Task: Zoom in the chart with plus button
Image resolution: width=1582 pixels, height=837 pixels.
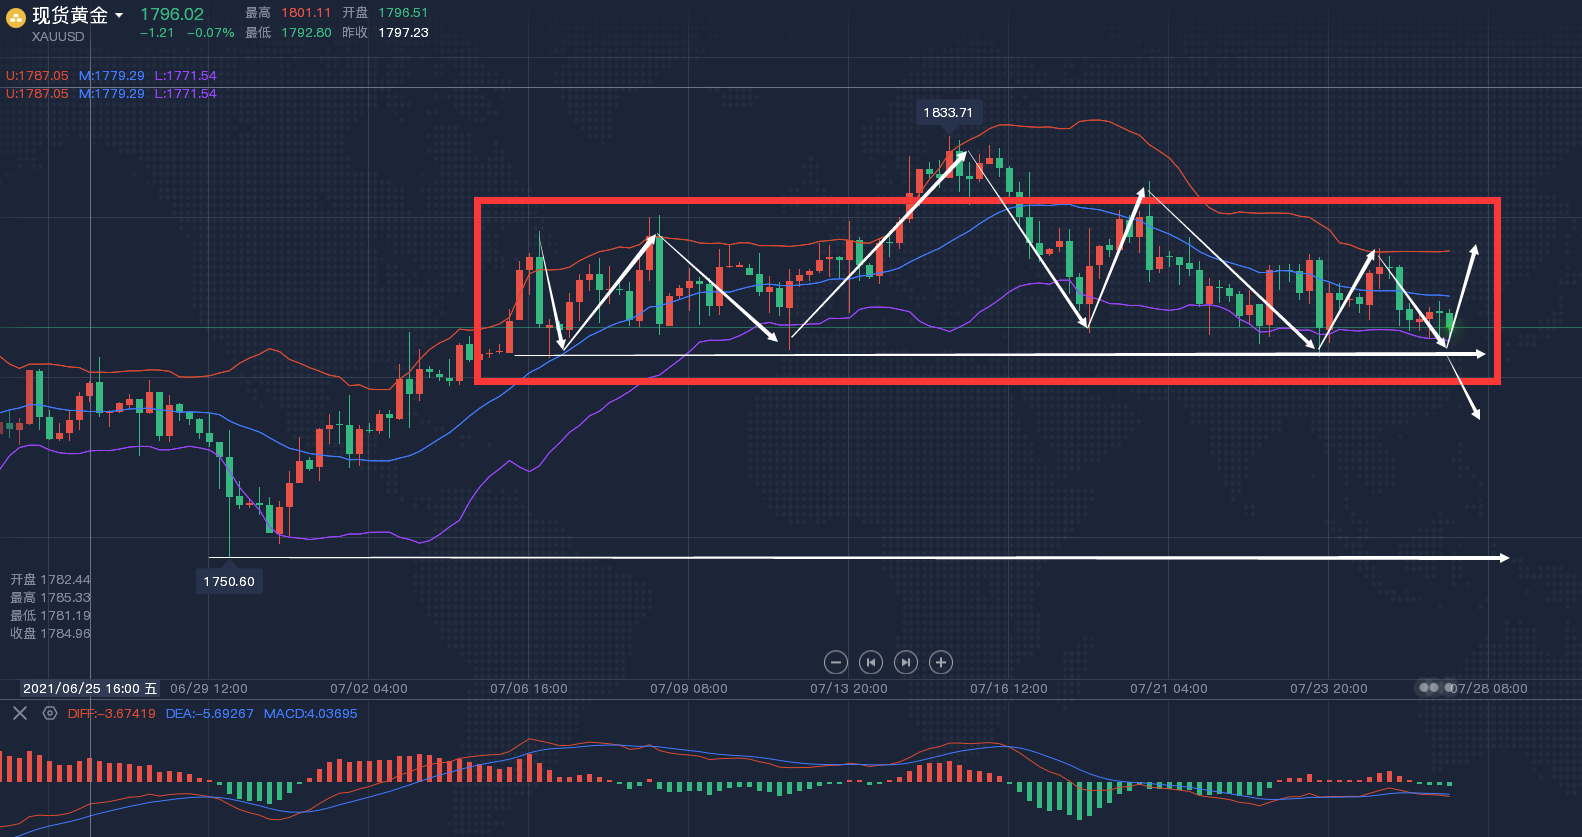Action: click(941, 662)
